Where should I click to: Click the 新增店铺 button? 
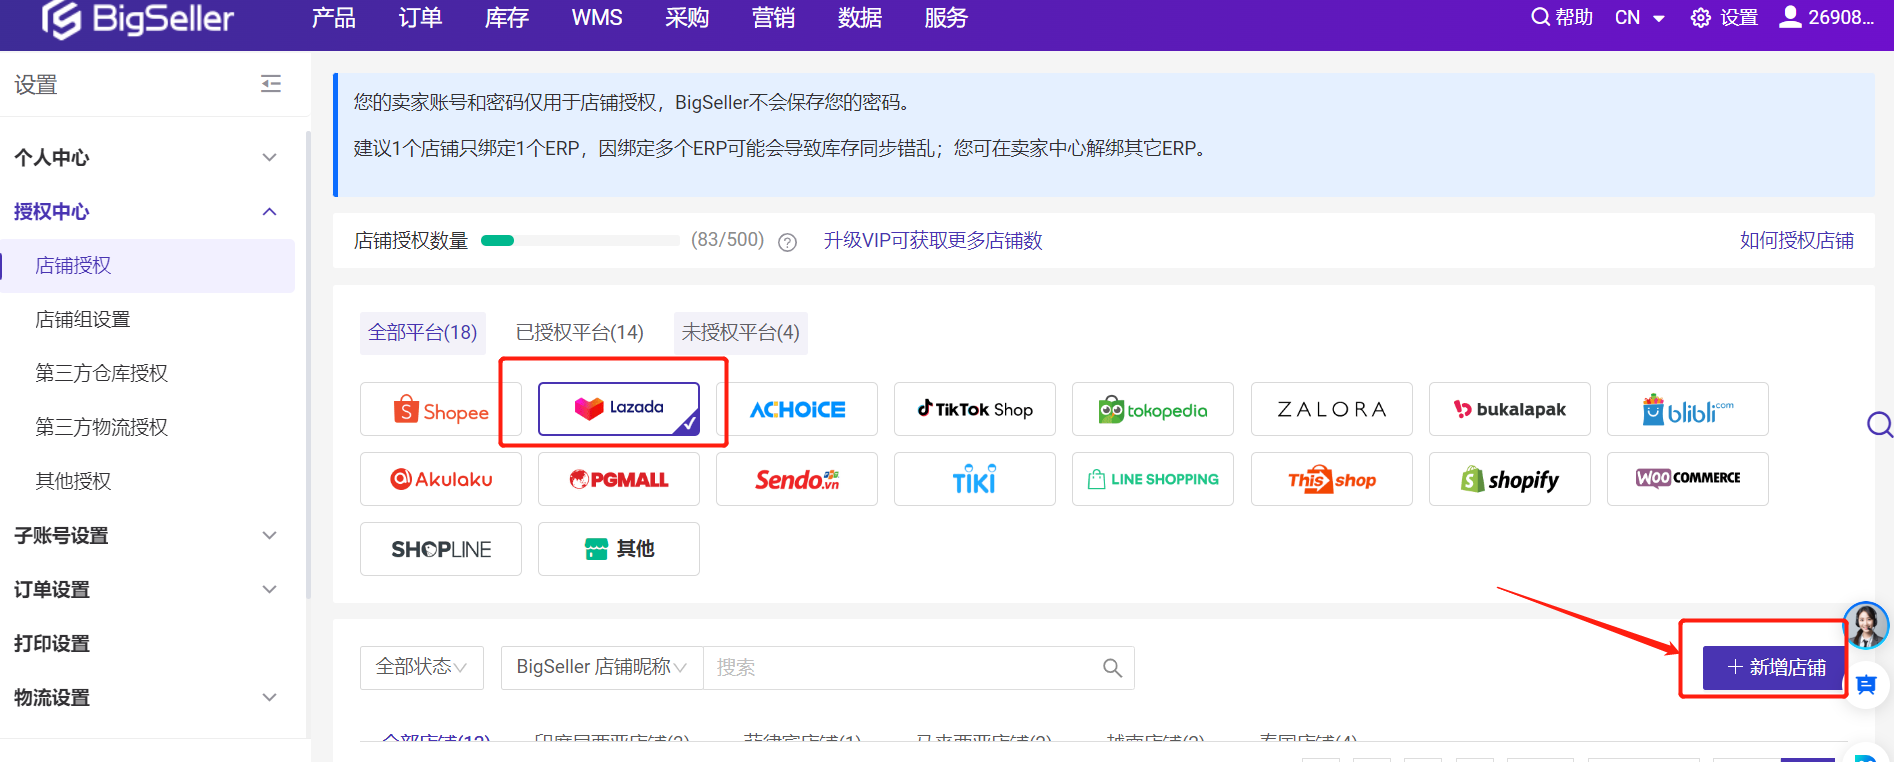pos(1775,667)
